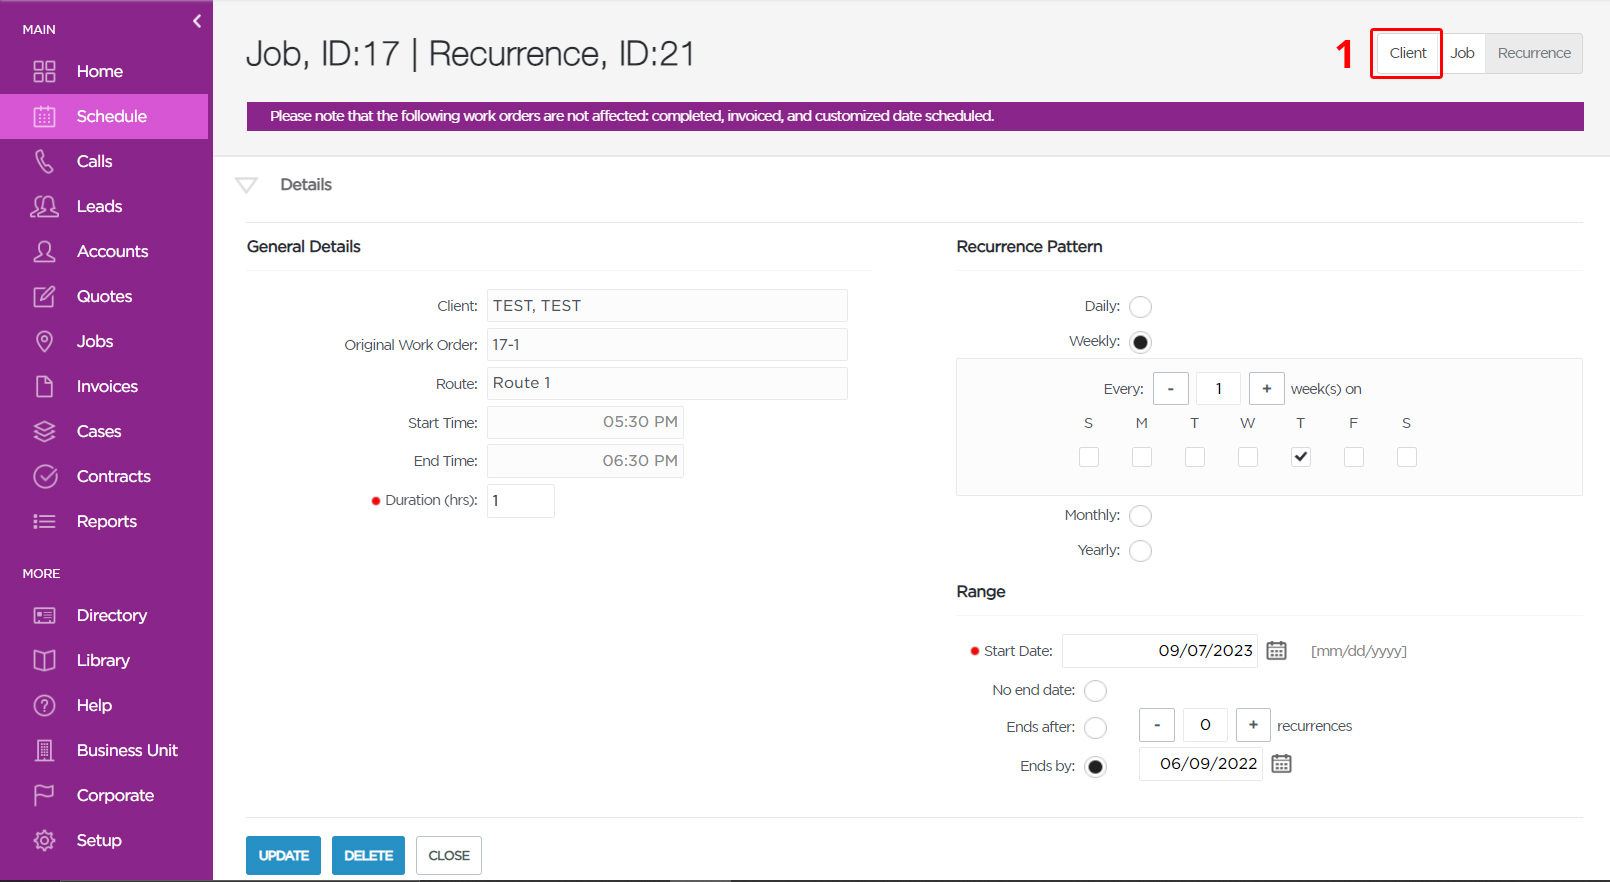Check the Friday day checkbox
Screen dimensions: 1610x882
click(x=1354, y=457)
